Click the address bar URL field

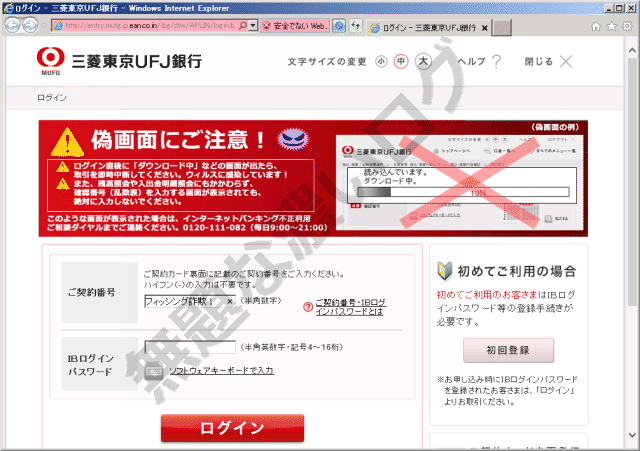tap(150, 26)
